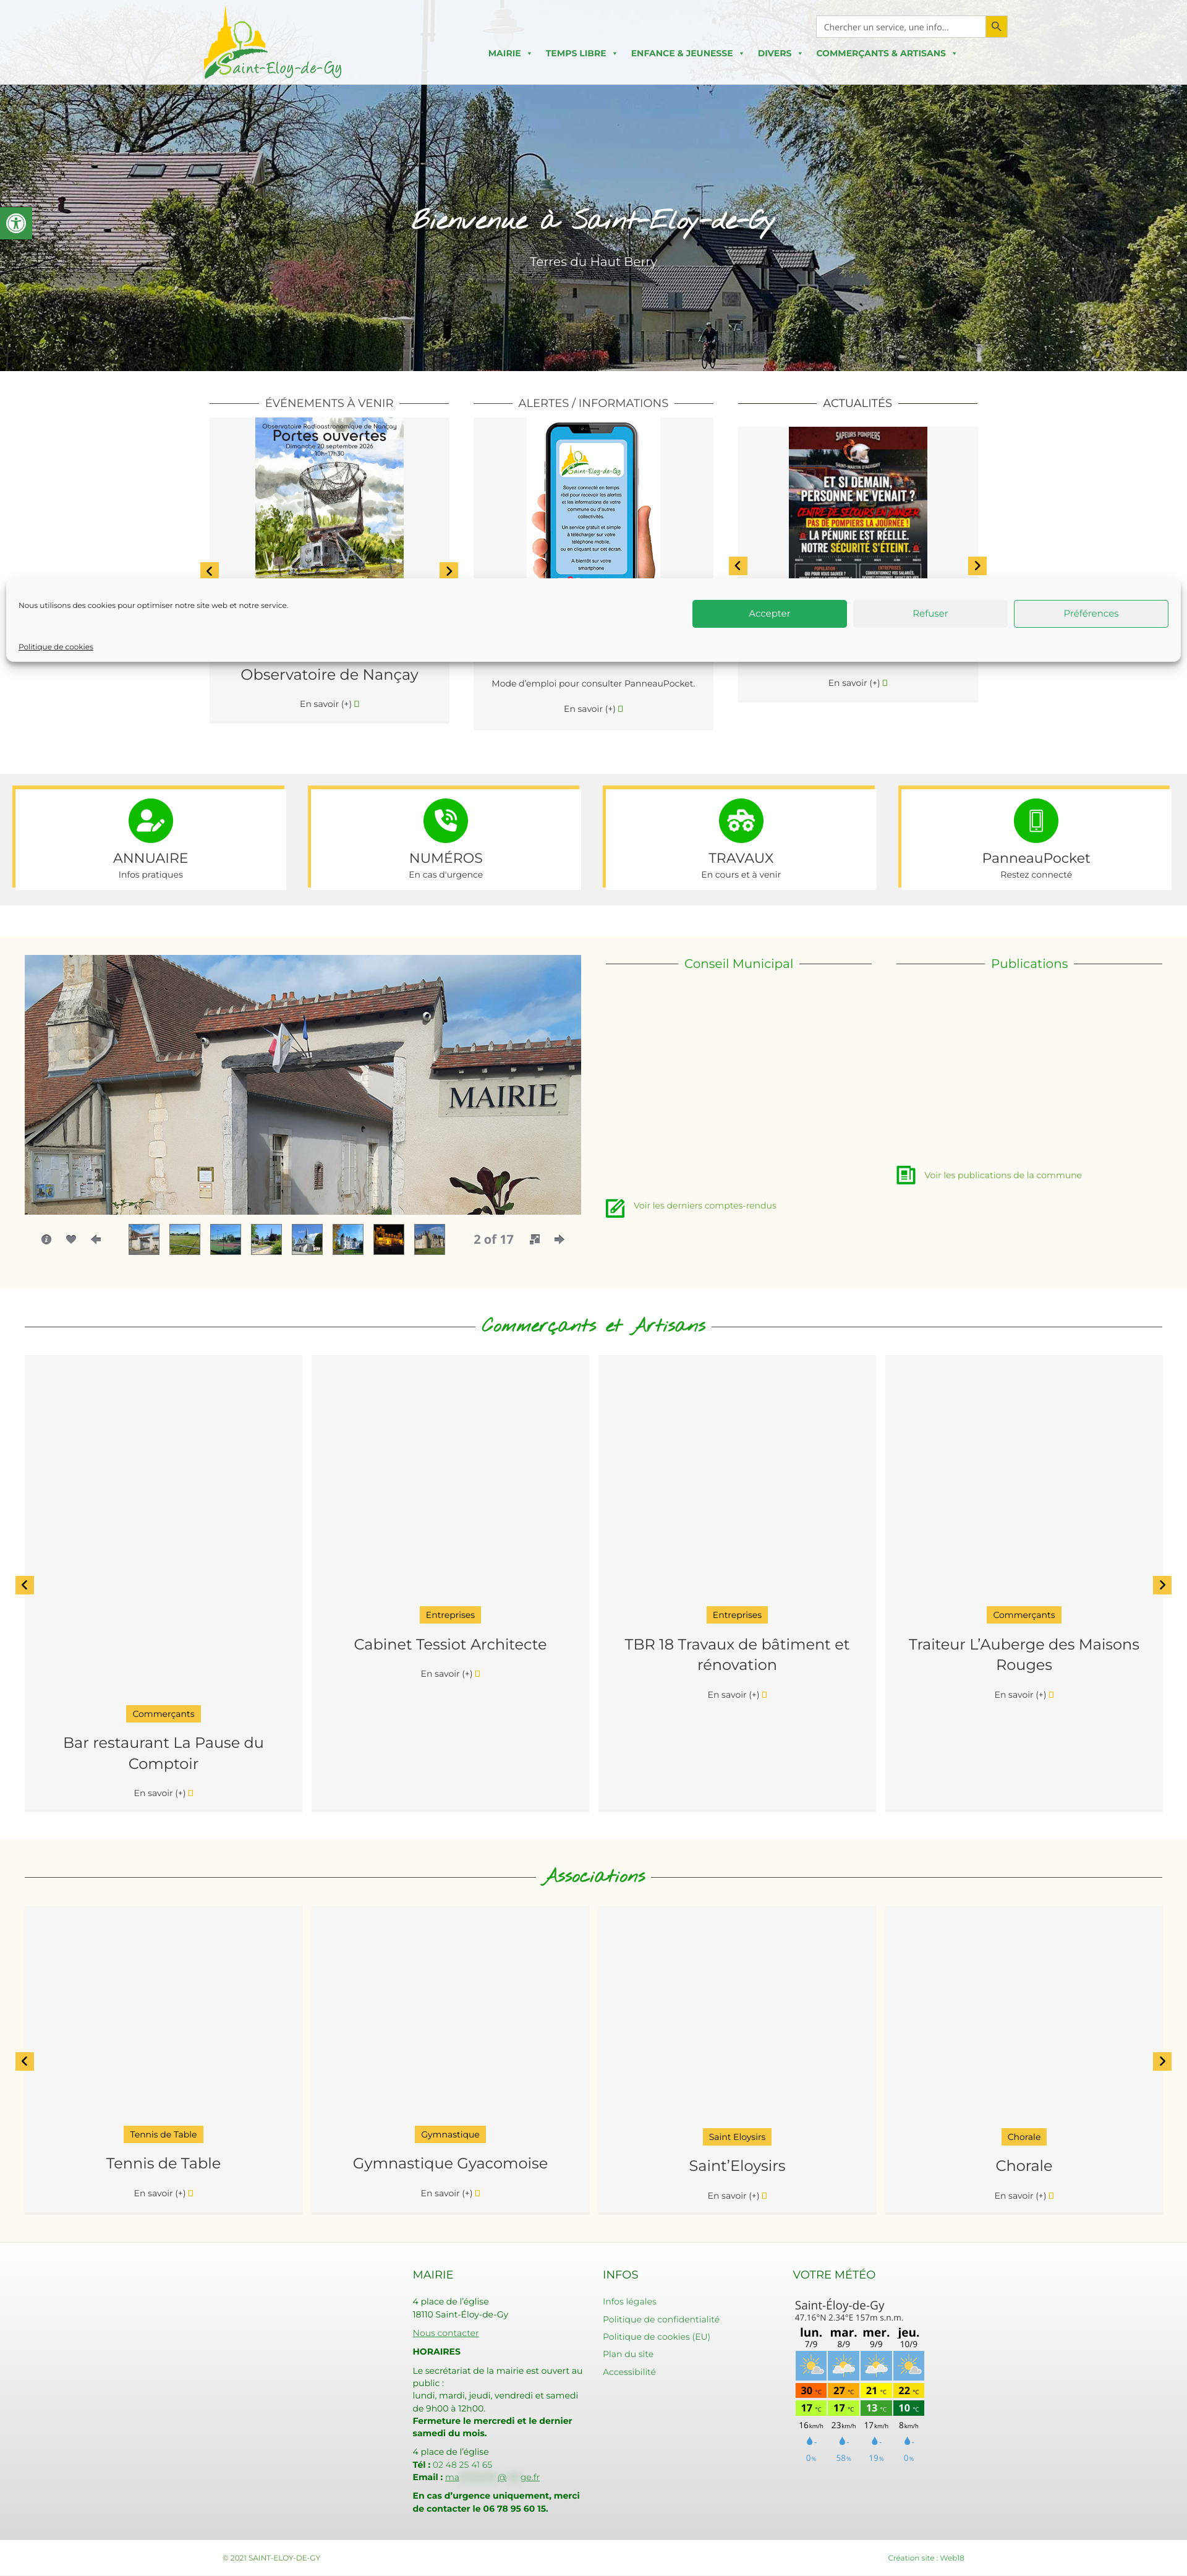Click the comptes-rendus pencil icon
The image size is (1187, 2576).
pyautogui.click(x=615, y=1208)
